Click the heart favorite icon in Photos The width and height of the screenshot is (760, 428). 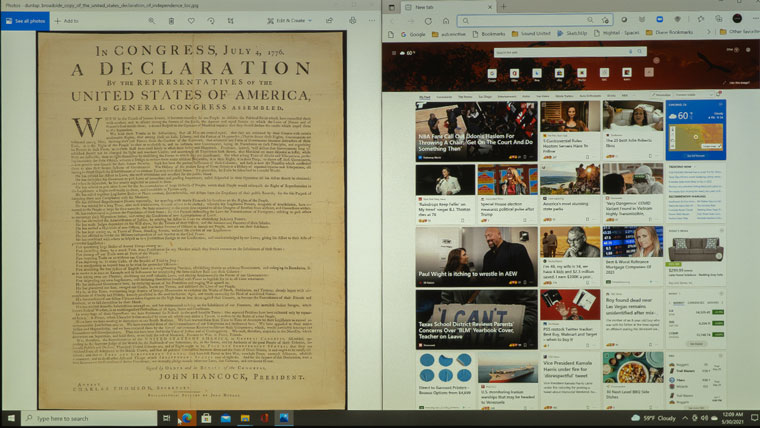tap(191, 21)
